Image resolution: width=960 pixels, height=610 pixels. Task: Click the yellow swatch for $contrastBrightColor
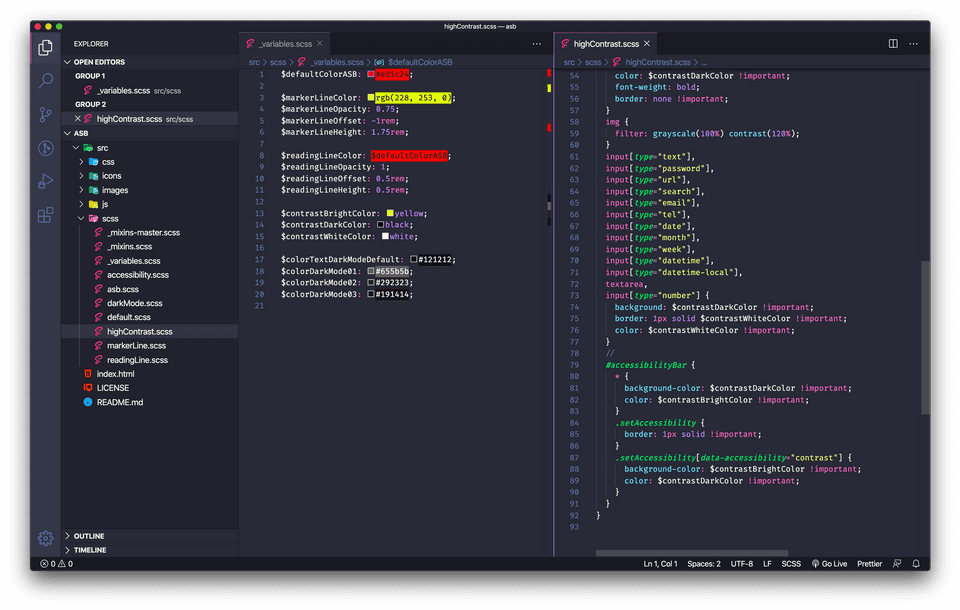pos(390,213)
